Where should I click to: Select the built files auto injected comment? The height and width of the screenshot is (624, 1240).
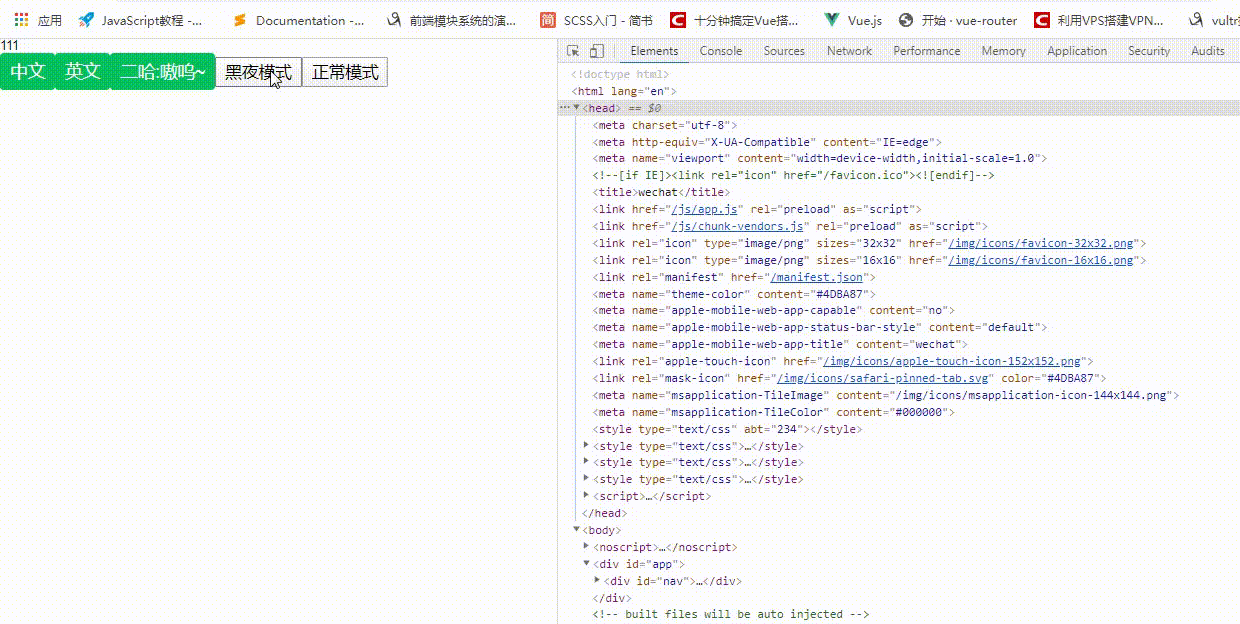730,614
